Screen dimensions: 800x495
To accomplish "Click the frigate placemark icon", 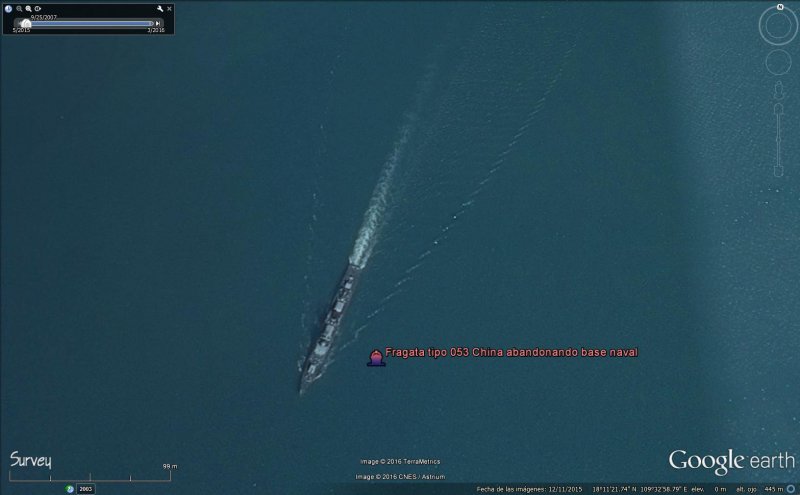I will point(376,357).
